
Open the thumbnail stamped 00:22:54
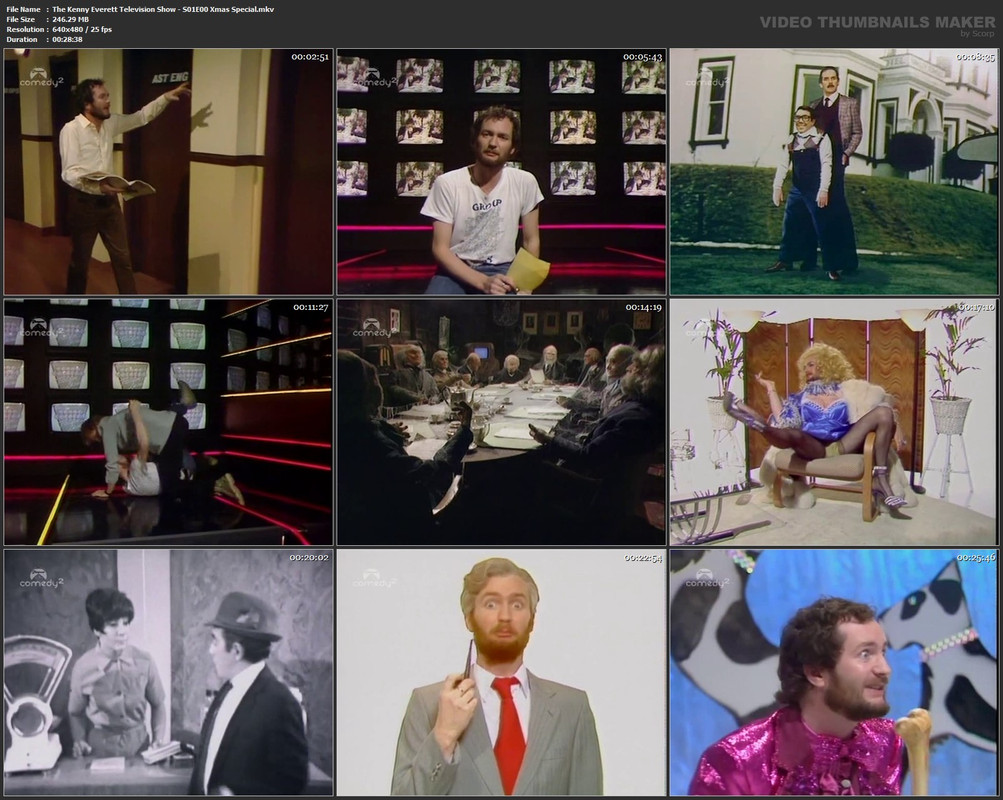pos(502,673)
